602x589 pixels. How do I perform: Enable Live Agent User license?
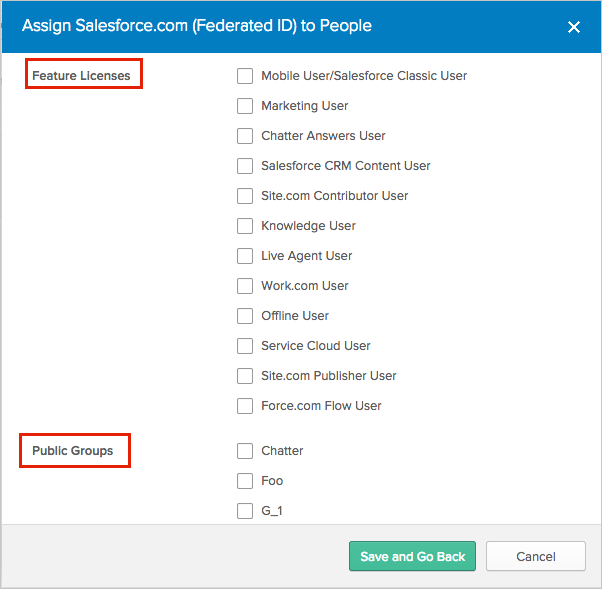pos(245,256)
